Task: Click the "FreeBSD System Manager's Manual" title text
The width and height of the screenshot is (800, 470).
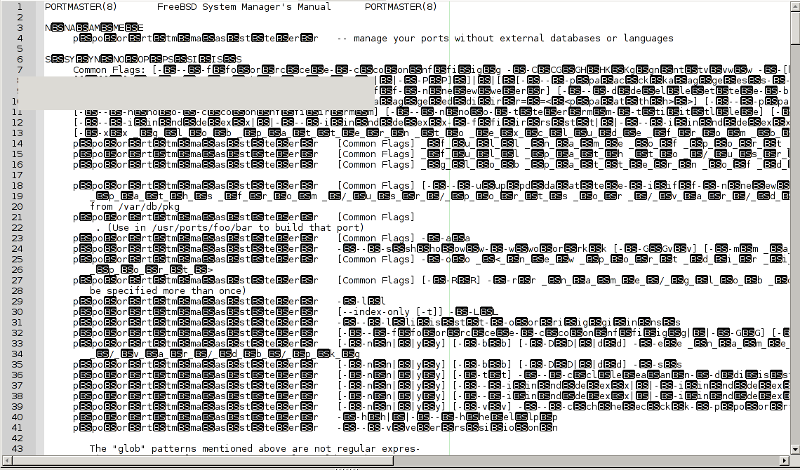Action: (x=221, y=7)
